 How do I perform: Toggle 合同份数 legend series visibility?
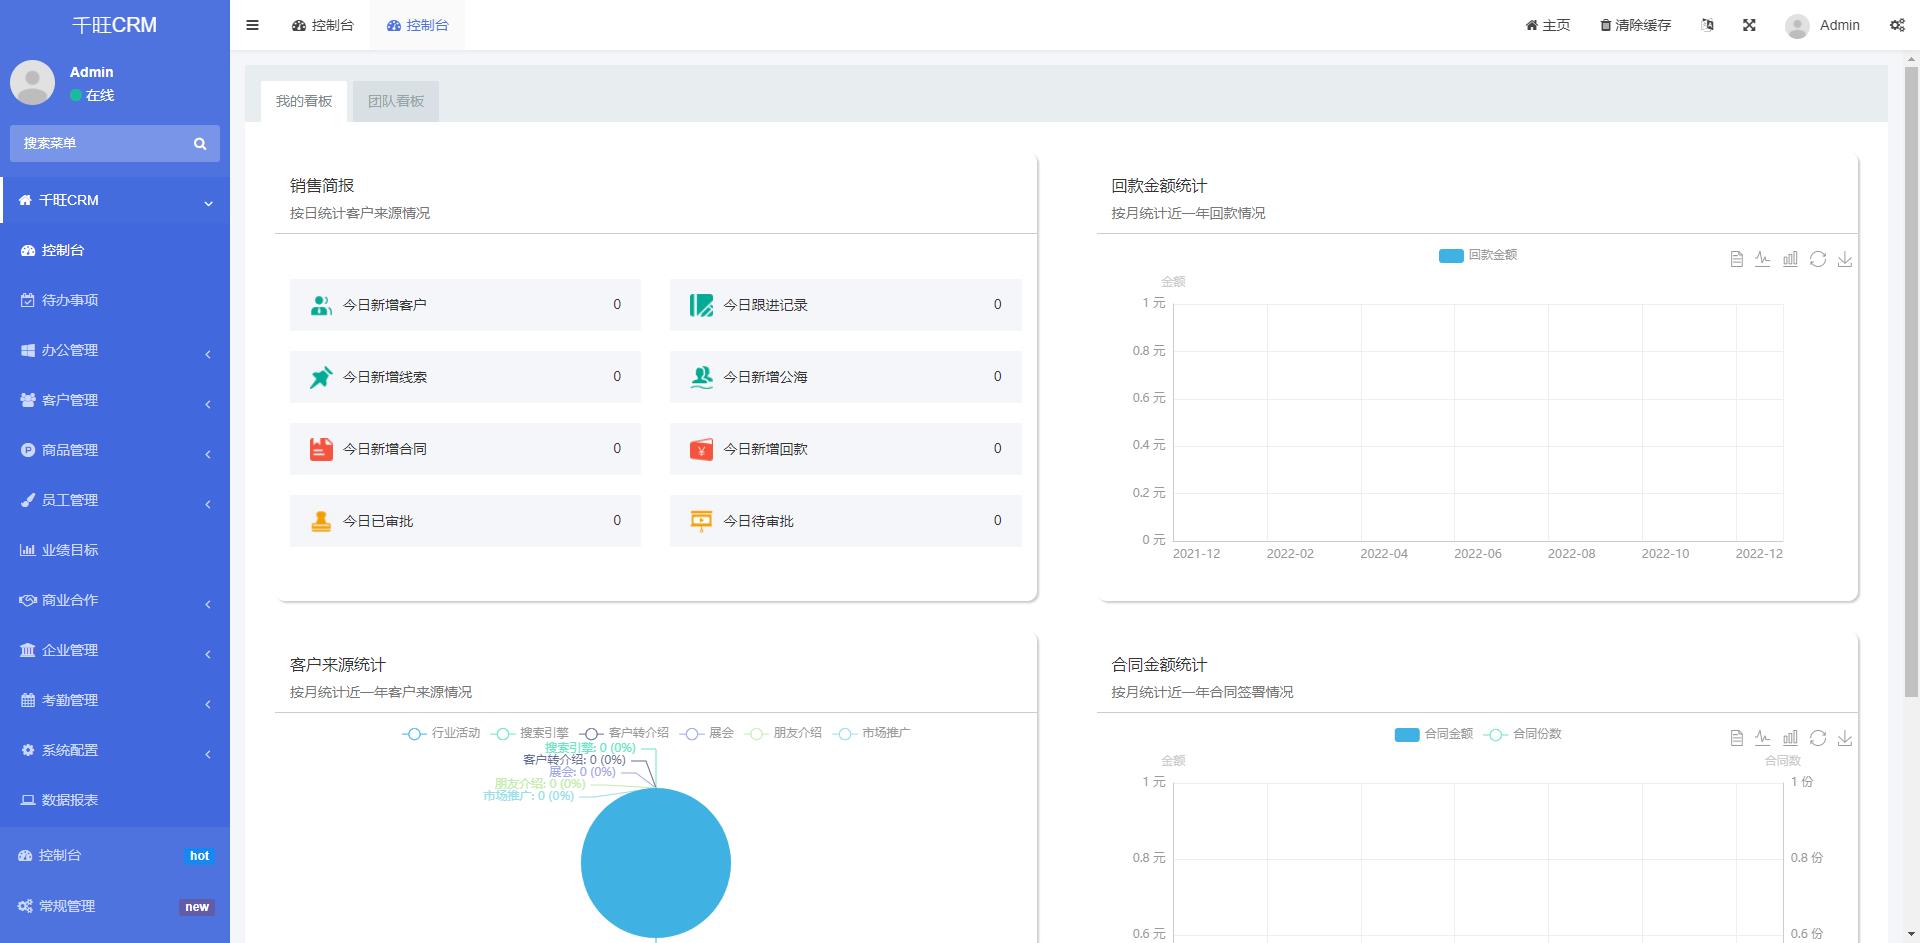[1523, 734]
